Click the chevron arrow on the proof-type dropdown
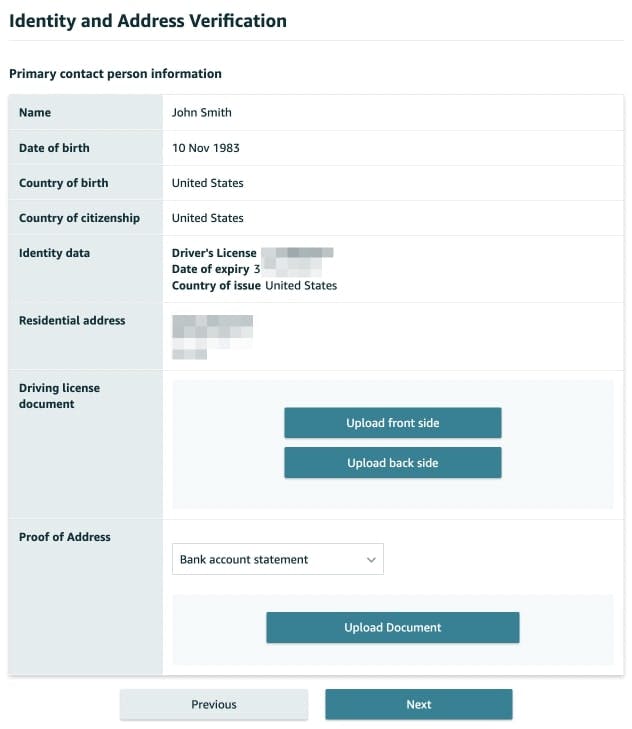The image size is (632, 729). pos(371,560)
